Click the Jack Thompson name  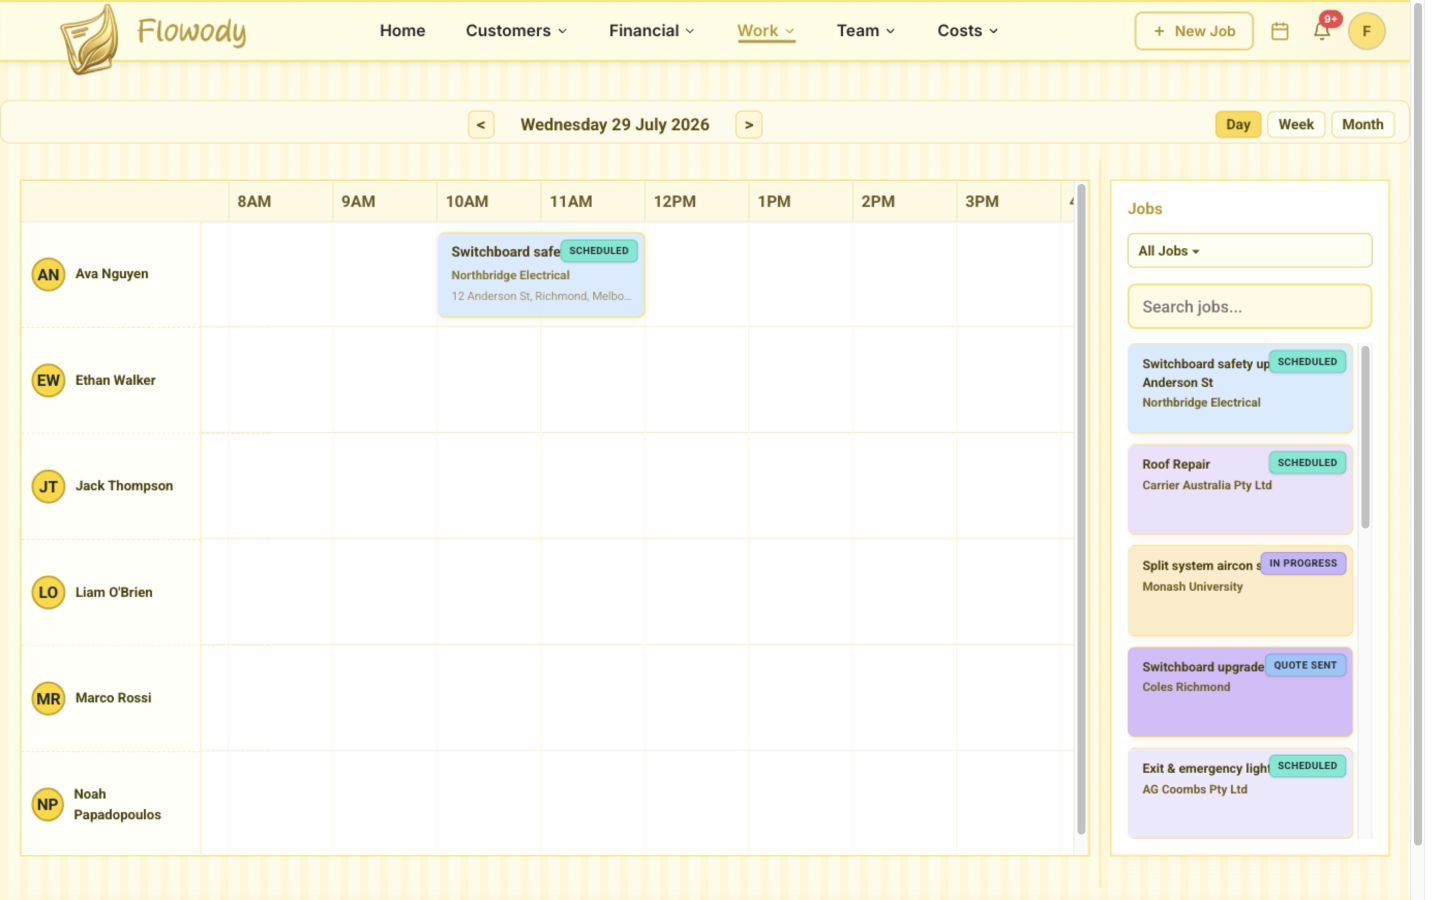click(x=124, y=486)
